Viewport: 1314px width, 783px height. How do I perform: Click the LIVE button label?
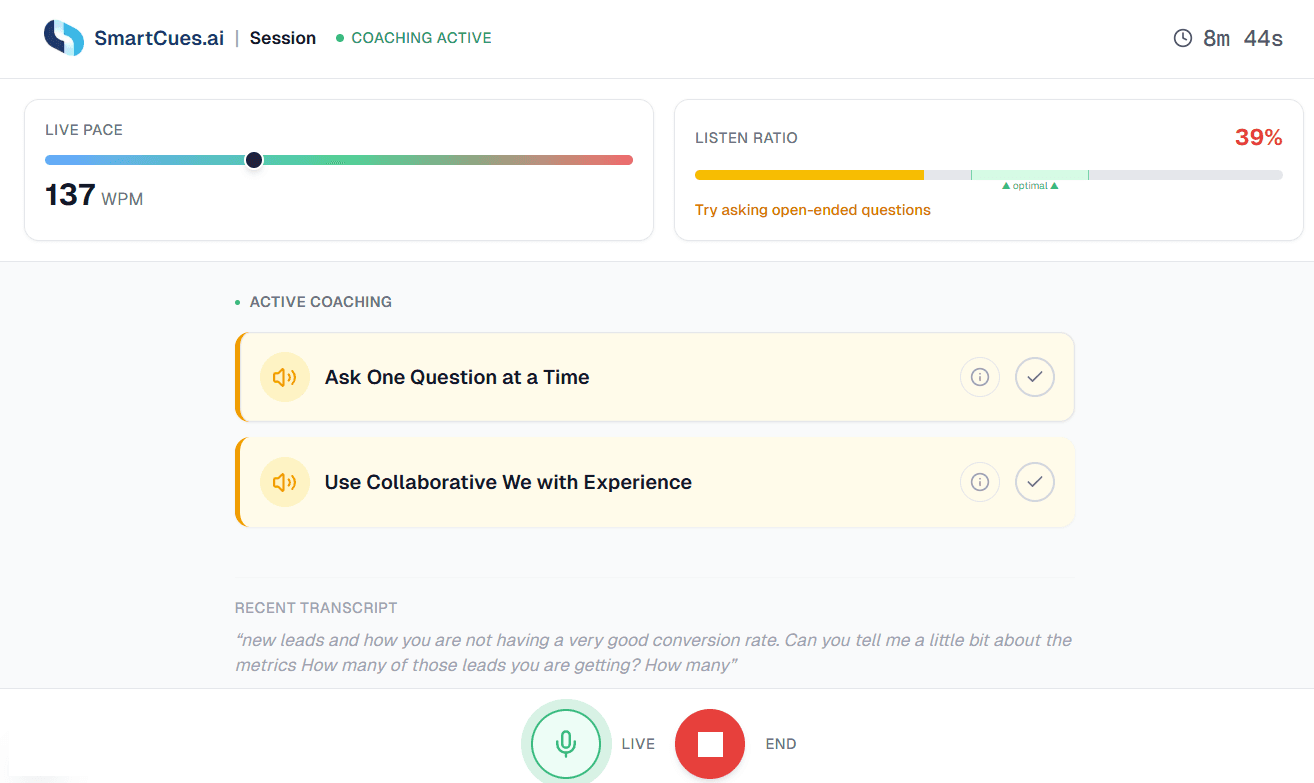tap(639, 743)
